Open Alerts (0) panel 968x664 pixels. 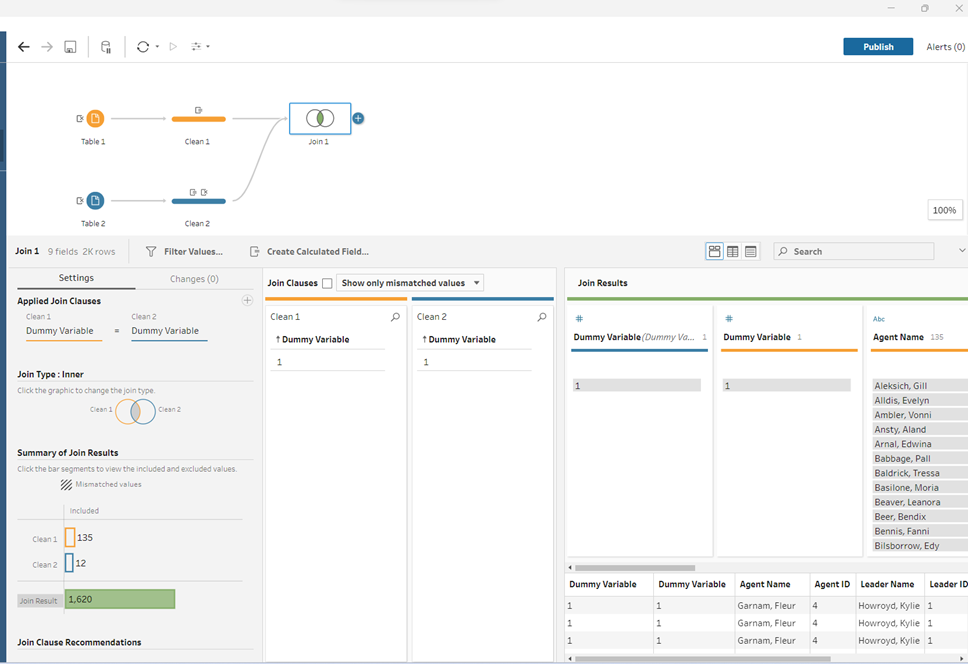945,47
